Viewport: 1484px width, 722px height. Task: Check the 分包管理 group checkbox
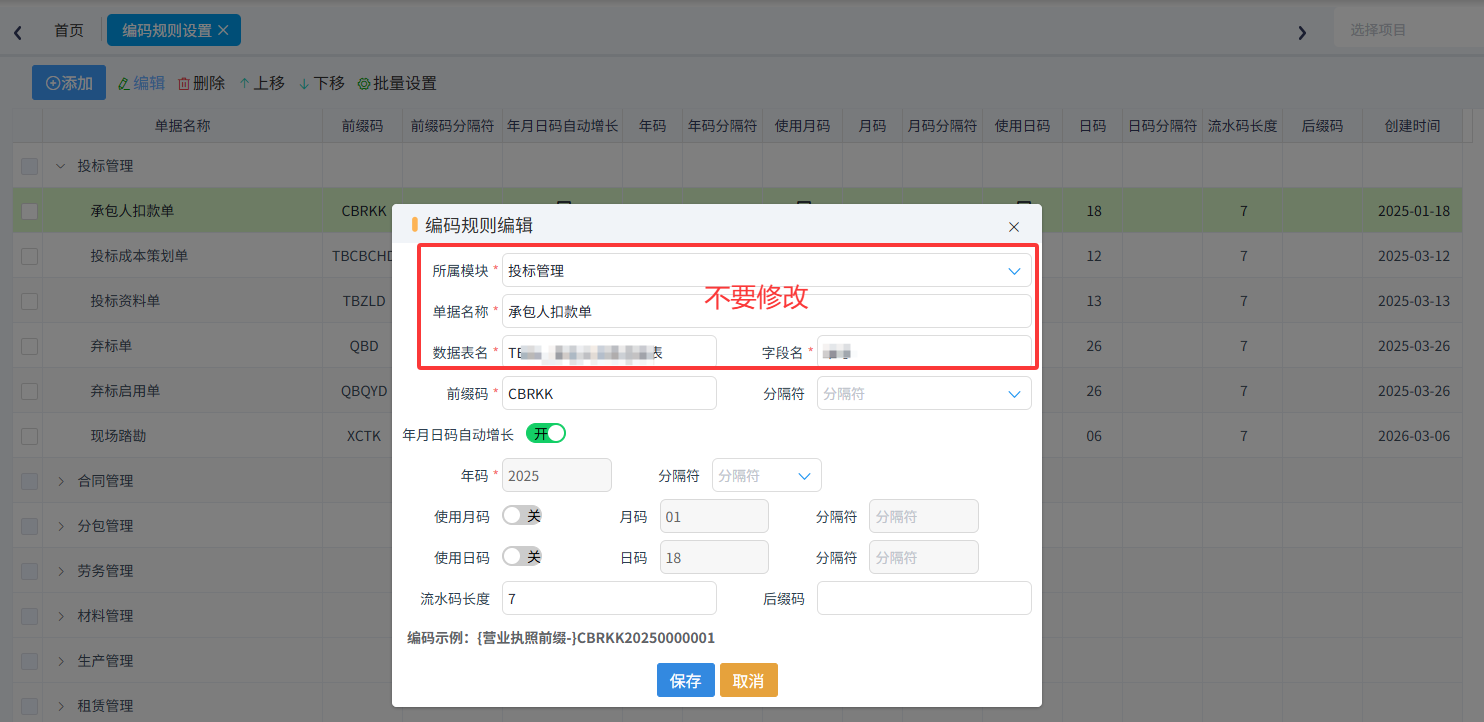pyautogui.click(x=30, y=526)
